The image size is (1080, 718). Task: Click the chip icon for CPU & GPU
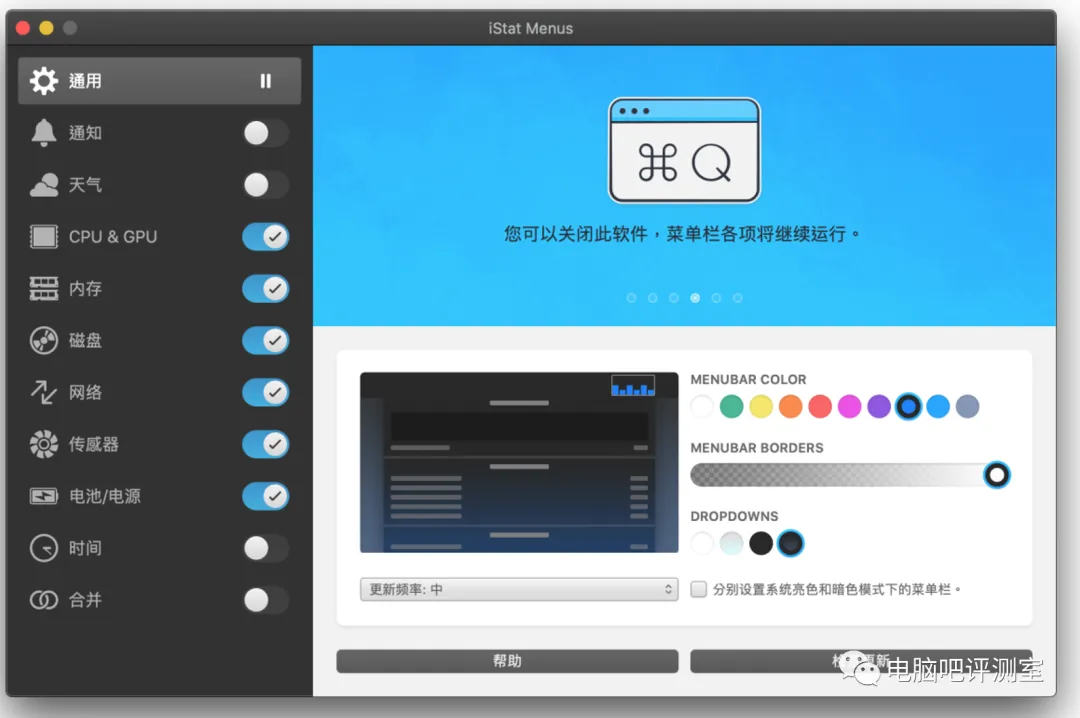[43, 236]
